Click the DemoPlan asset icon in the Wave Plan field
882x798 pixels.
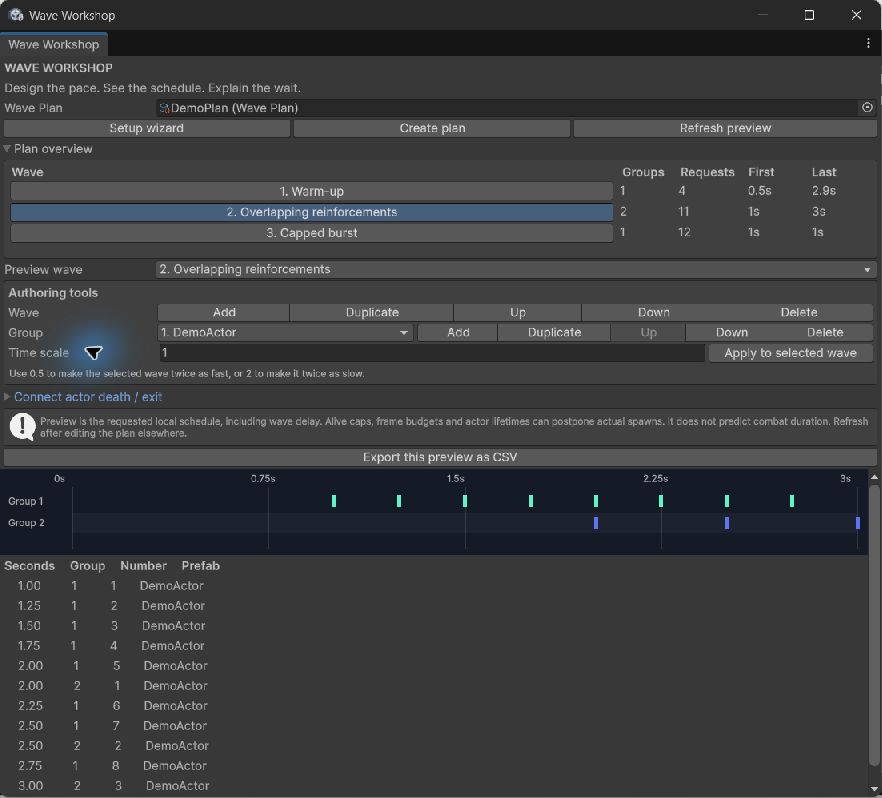pos(164,108)
